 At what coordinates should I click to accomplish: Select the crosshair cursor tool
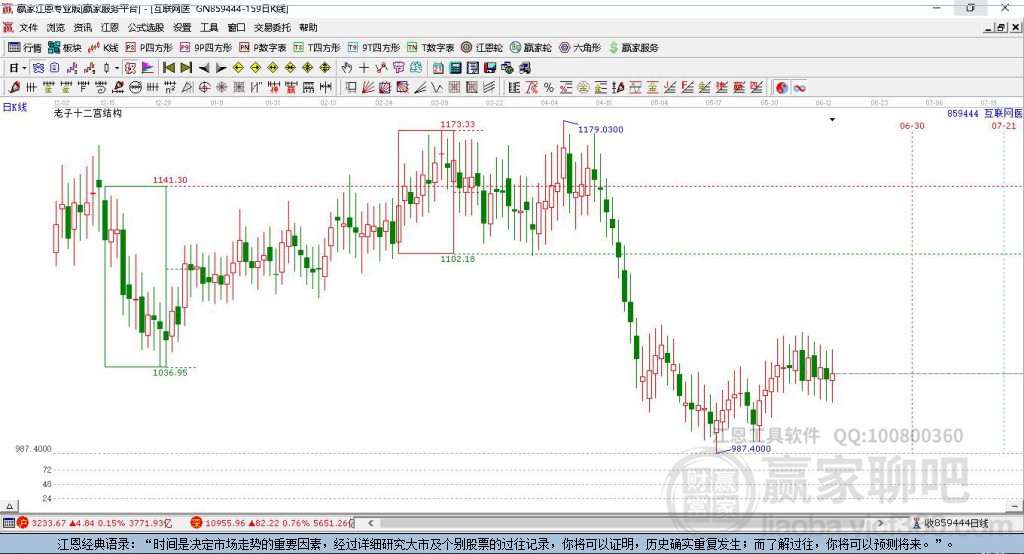pyautogui.click(x=364, y=67)
